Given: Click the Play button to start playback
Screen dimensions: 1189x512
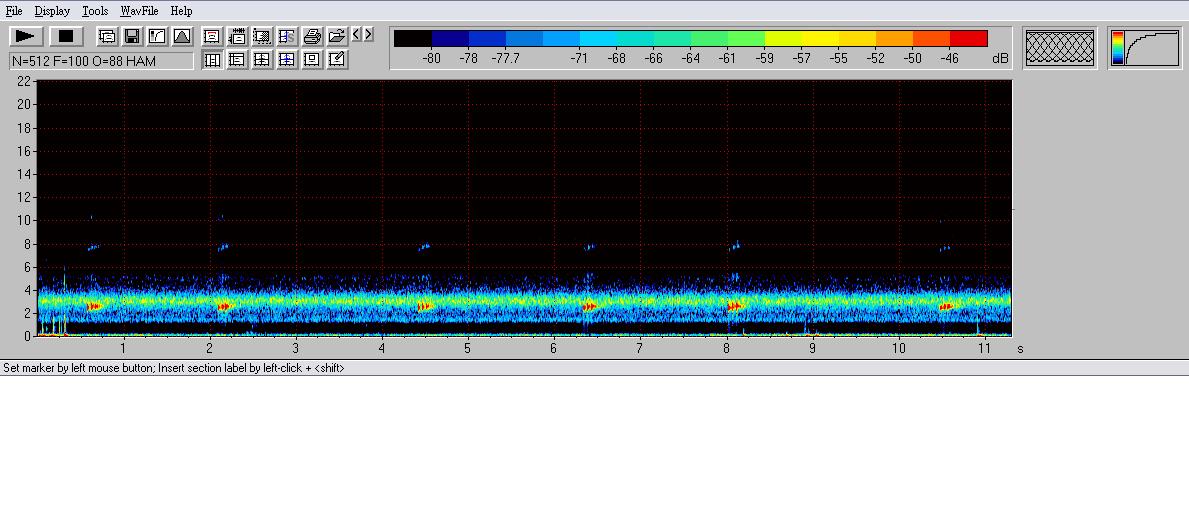Looking at the screenshot, I should (25, 36).
